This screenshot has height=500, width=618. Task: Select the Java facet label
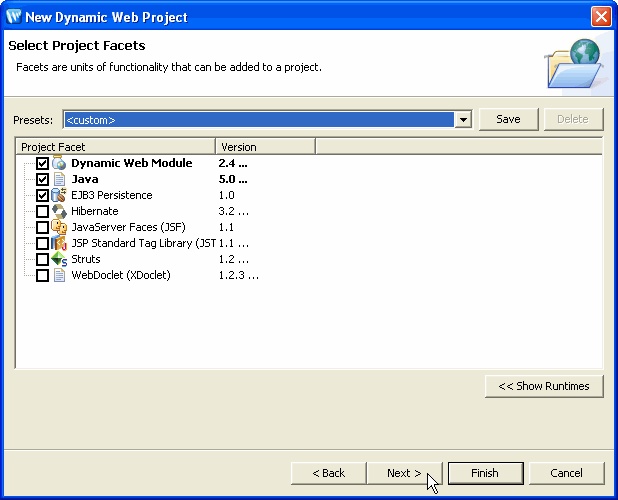click(x=85, y=179)
